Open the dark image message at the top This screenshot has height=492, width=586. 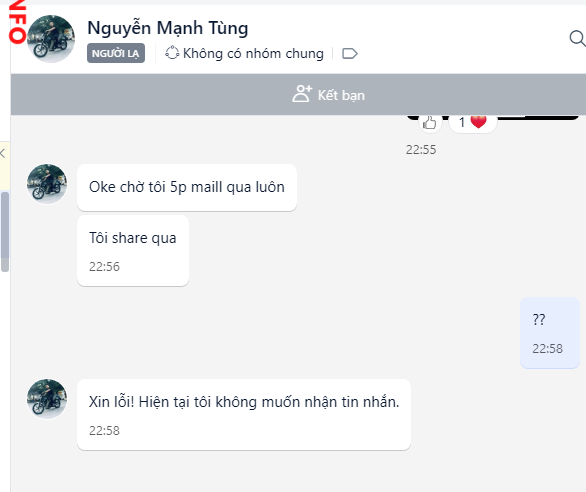click(493, 117)
